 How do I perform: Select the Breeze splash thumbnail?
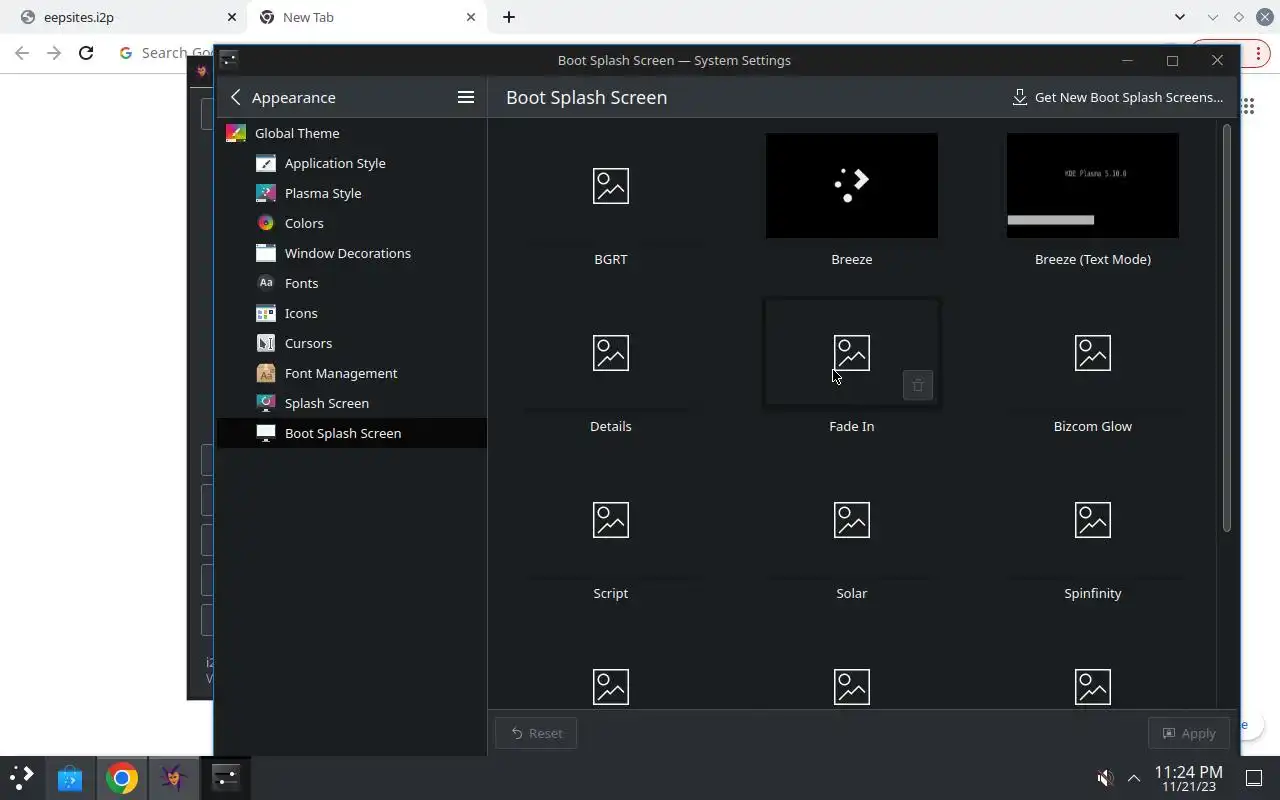pyautogui.click(x=852, y=186)
